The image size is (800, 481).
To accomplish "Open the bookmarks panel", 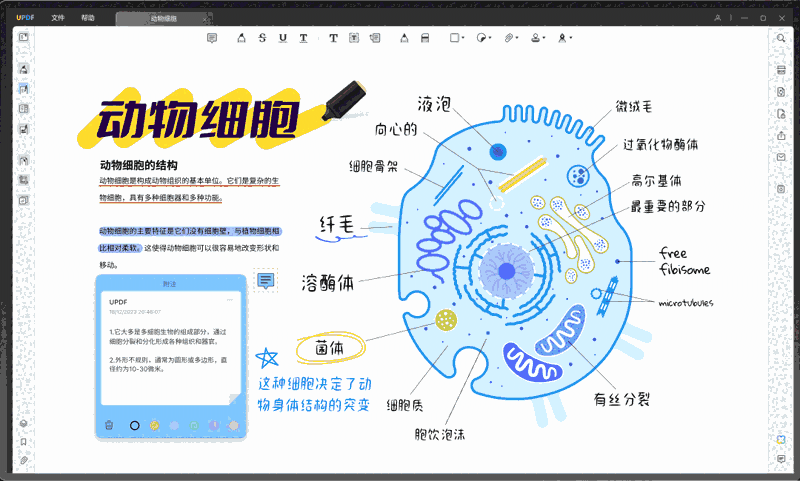I will [x=23, y=442].
